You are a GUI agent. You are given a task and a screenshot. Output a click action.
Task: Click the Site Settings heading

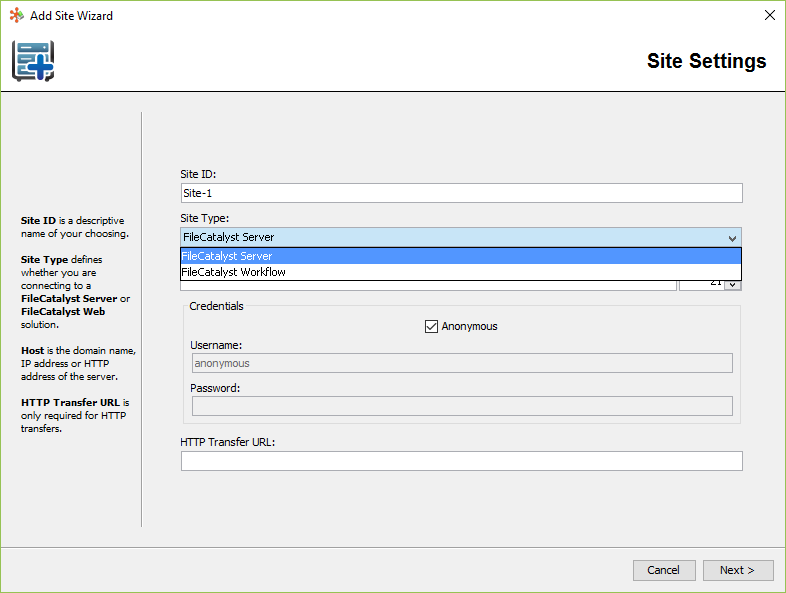point(706,61)
